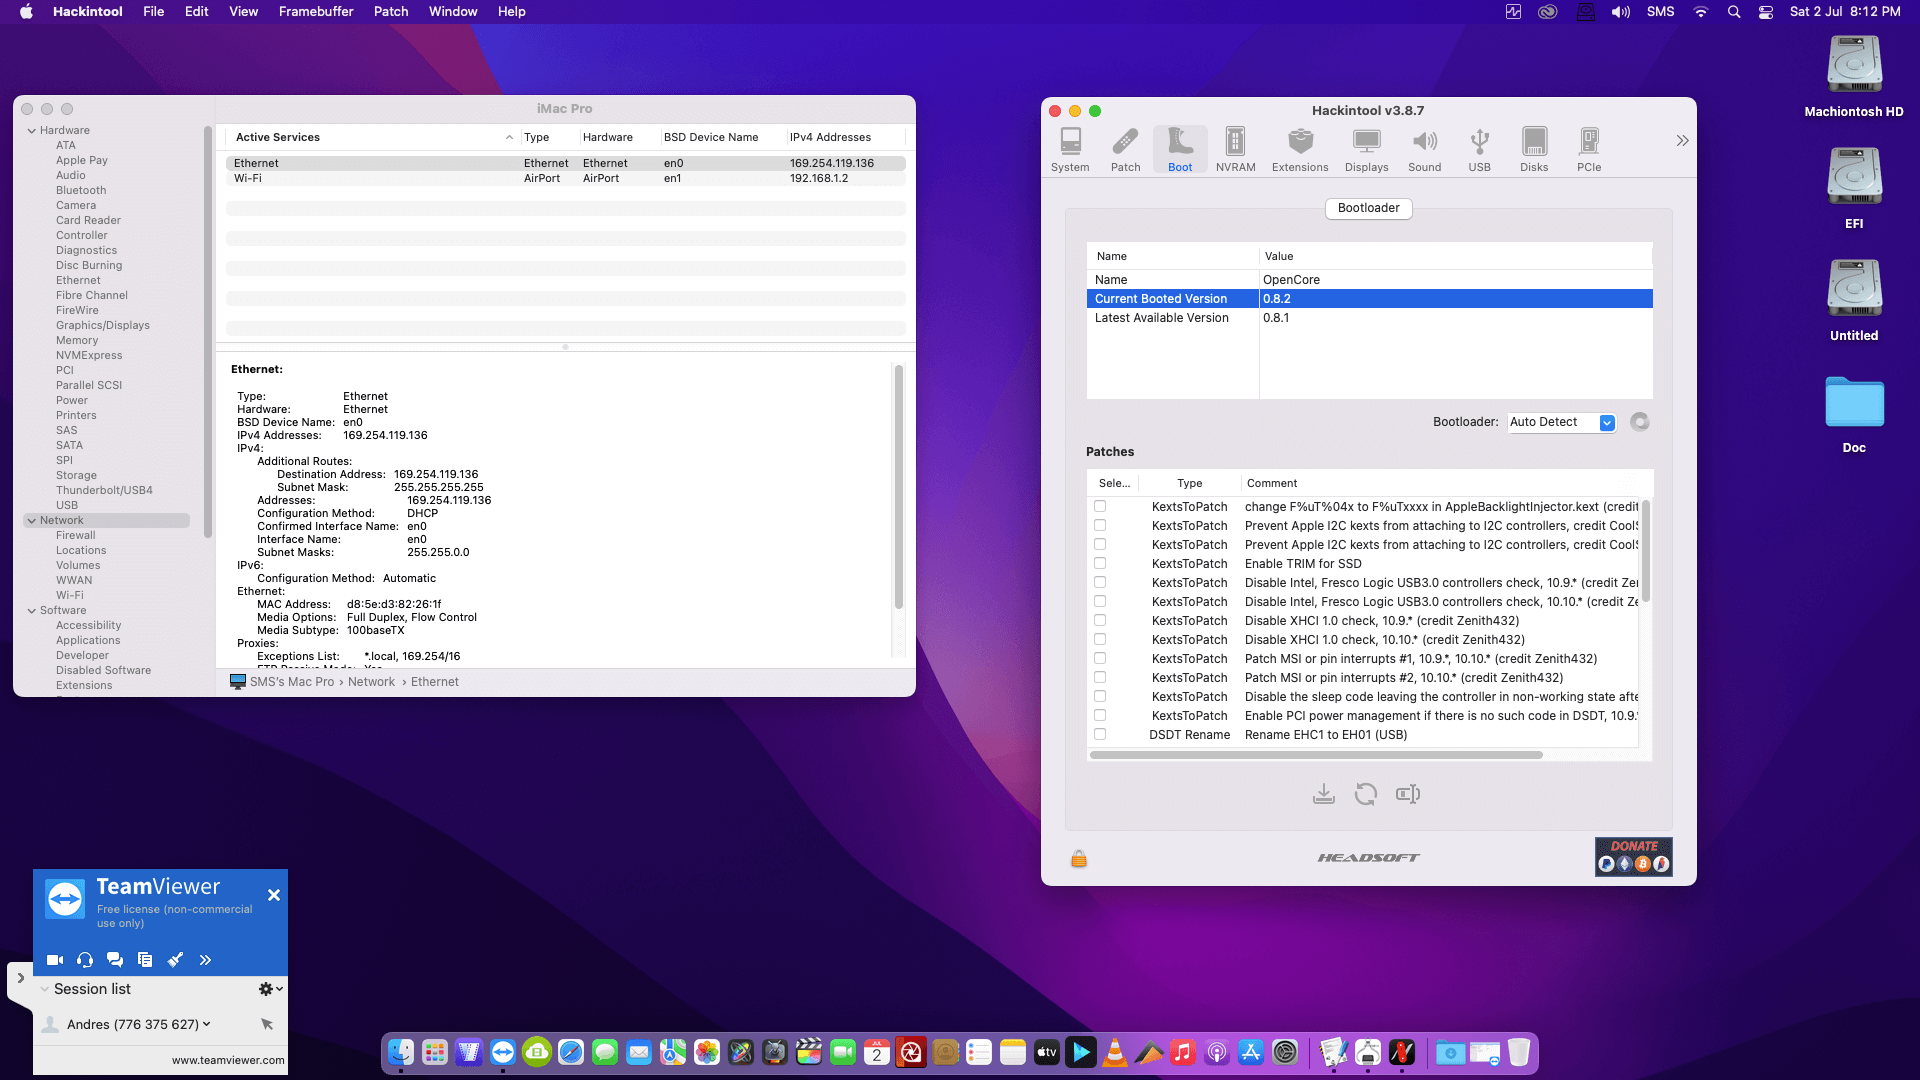This screenshot has height=1080, width=1920.
Task: Open the Window menu
Action: click(x=453, y=12)
